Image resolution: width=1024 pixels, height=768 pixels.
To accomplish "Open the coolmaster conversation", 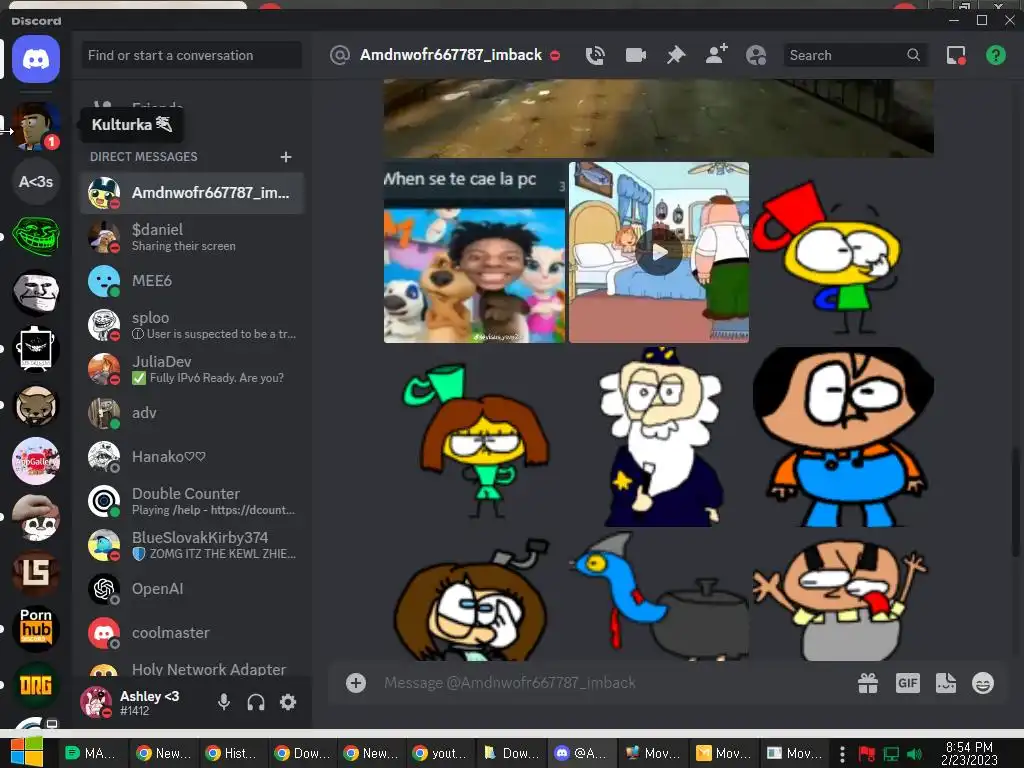I will [192, 633].
